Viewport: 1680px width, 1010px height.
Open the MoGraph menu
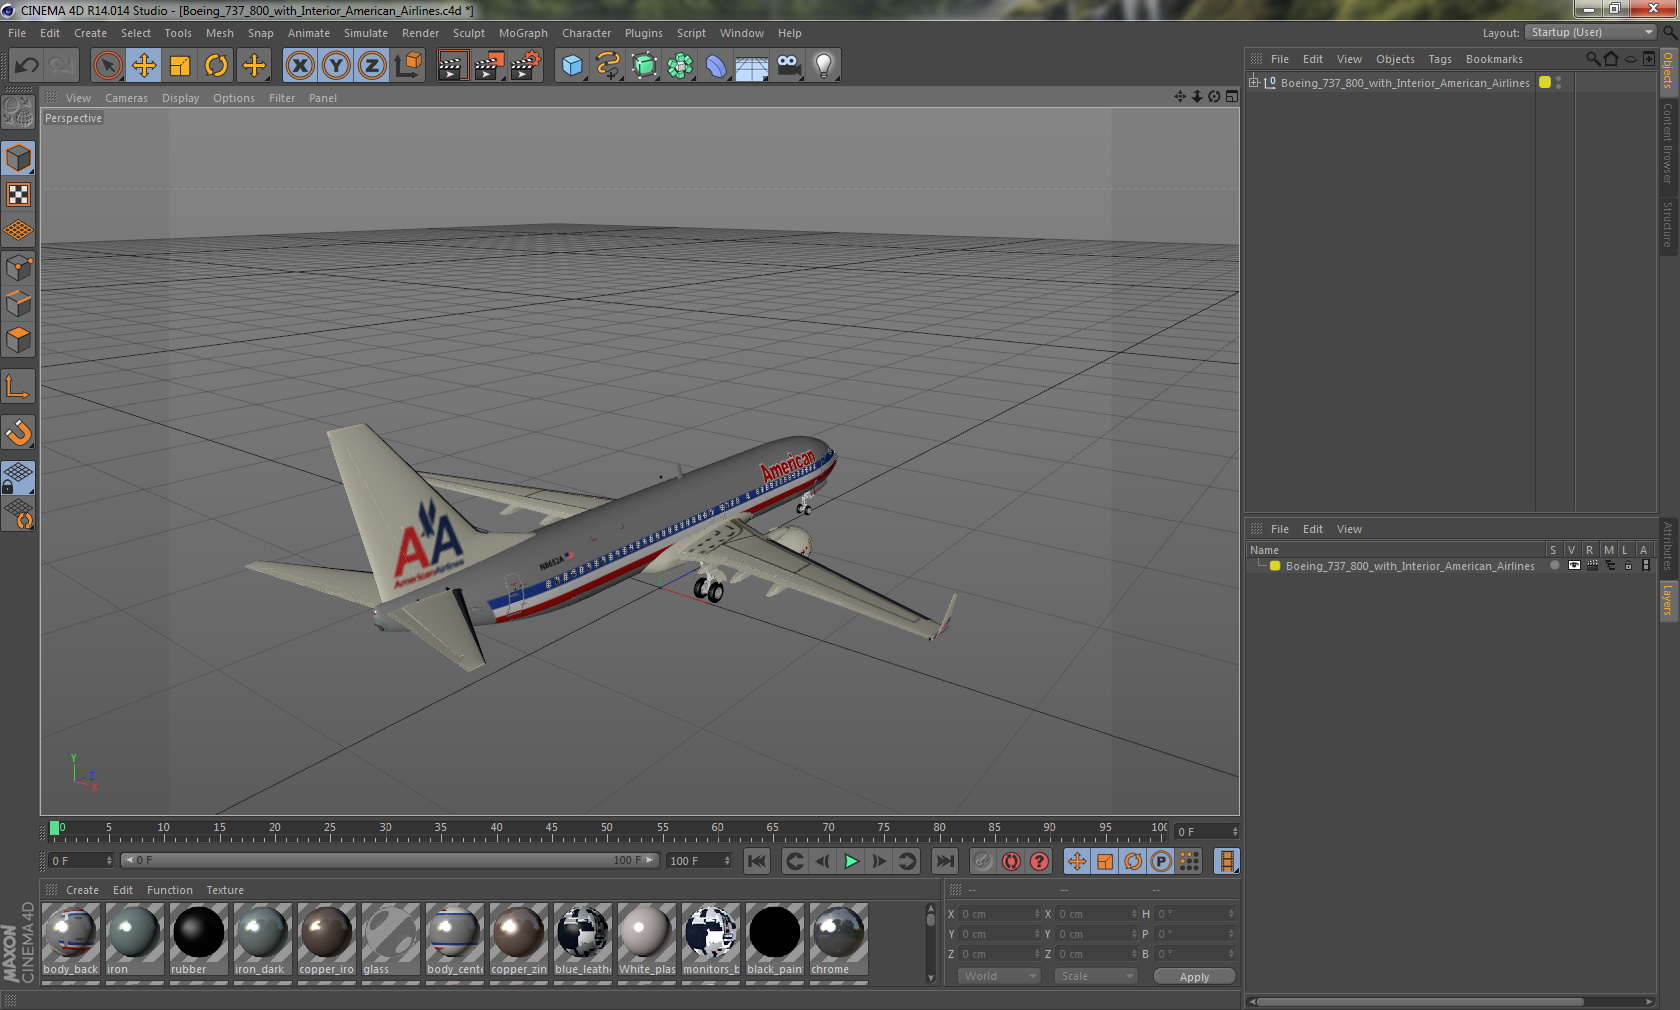pyautogui.click(x=523, y=33)
